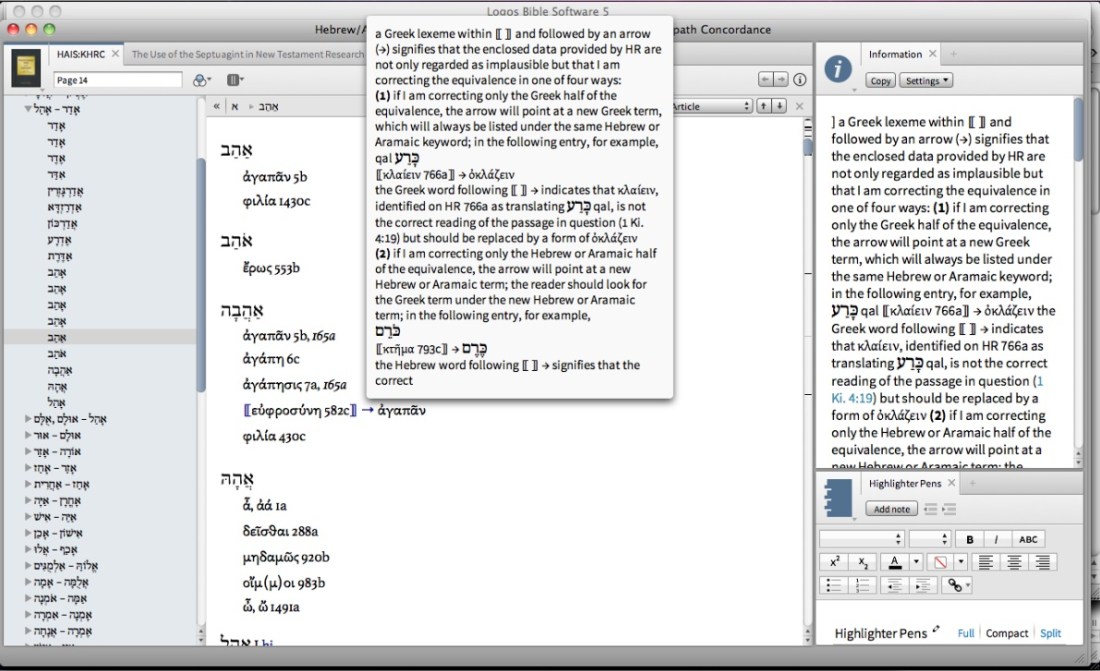Open the Settings dropdown in Information panel
The height and width of the screenshot is (671, 1100).
(925, 81)
